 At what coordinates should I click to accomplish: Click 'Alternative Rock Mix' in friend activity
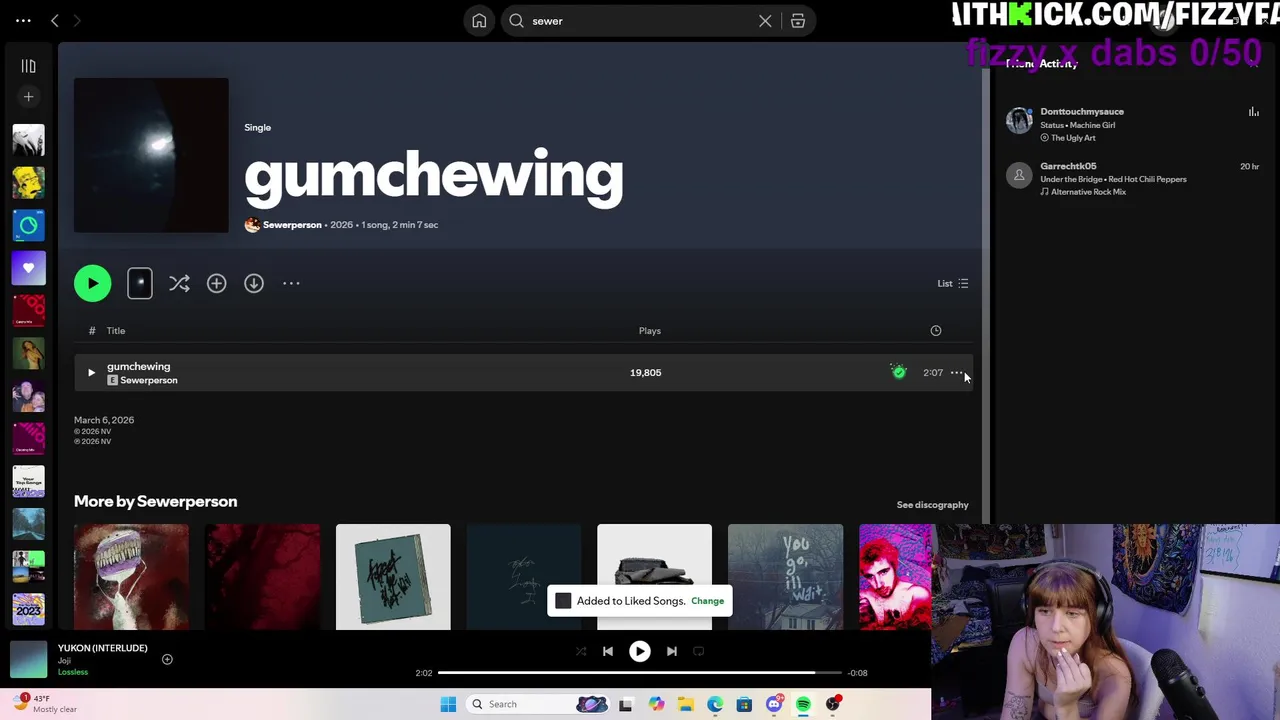[1088, 192]
